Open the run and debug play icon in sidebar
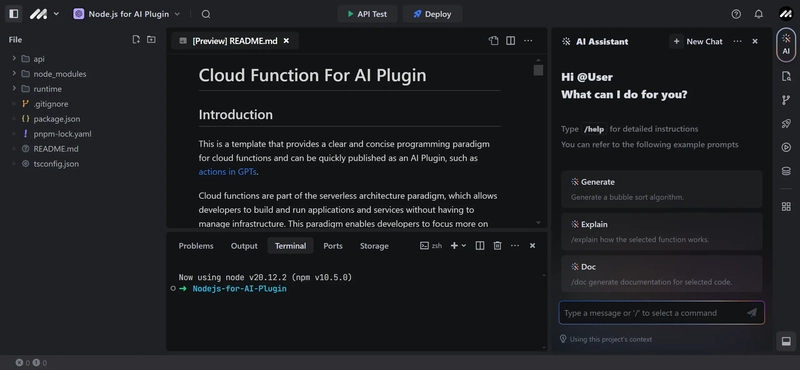Image resolution: width=800 pixels, height=370 pixels. (x=786, y=147)
